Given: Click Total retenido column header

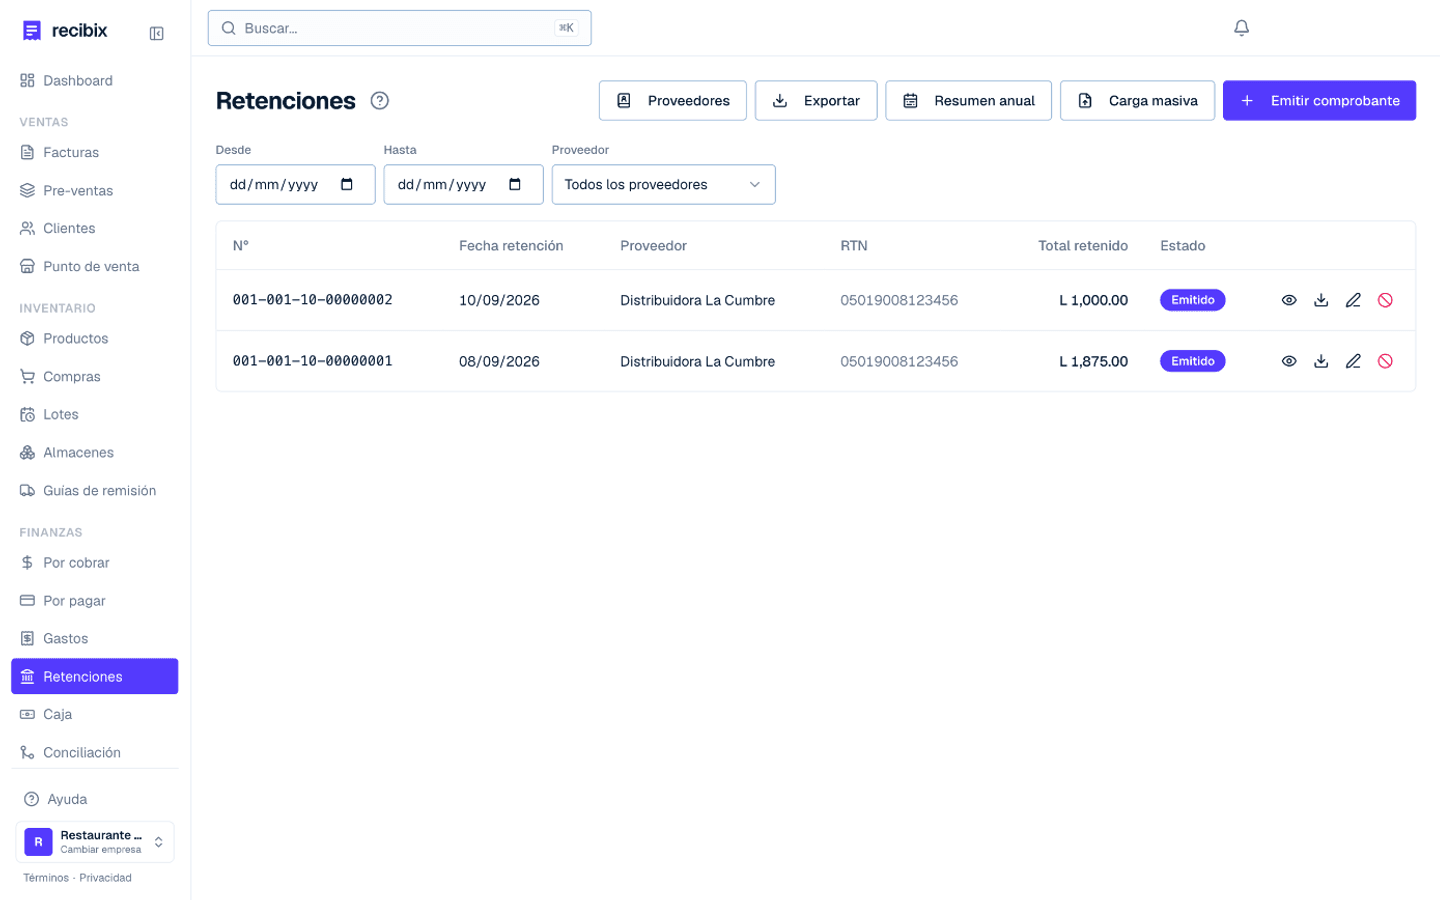Looking at the screenshot, I should click(x=1083, y=246).
